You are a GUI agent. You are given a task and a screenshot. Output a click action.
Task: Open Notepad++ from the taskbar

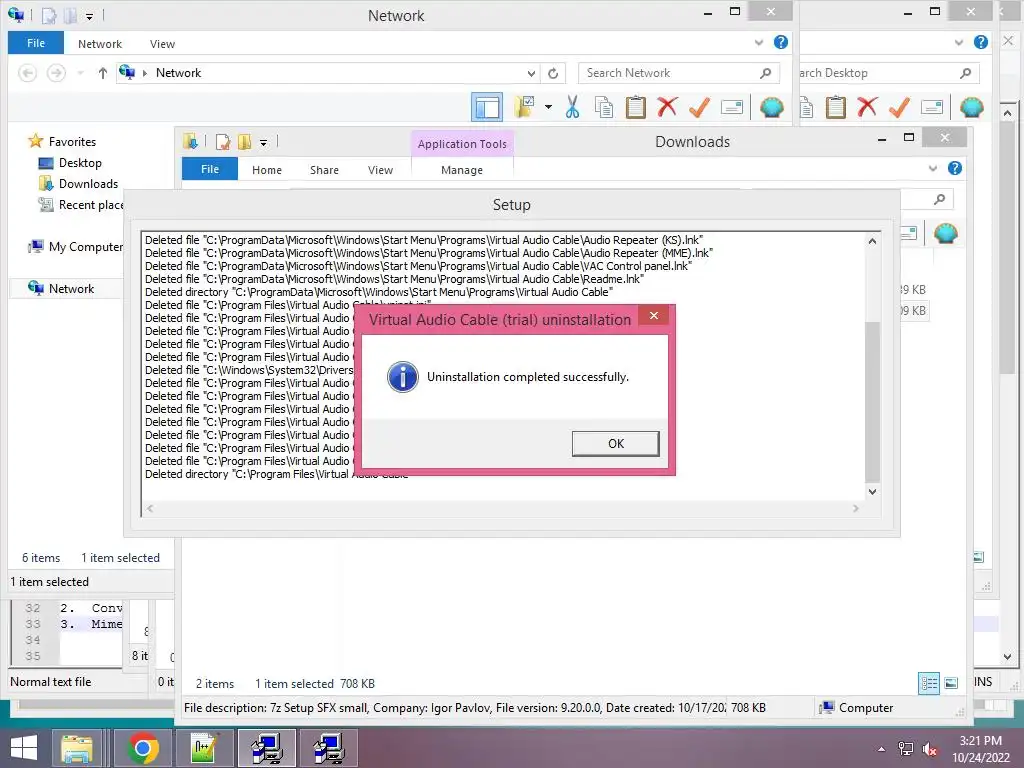(x=204, y=748)
